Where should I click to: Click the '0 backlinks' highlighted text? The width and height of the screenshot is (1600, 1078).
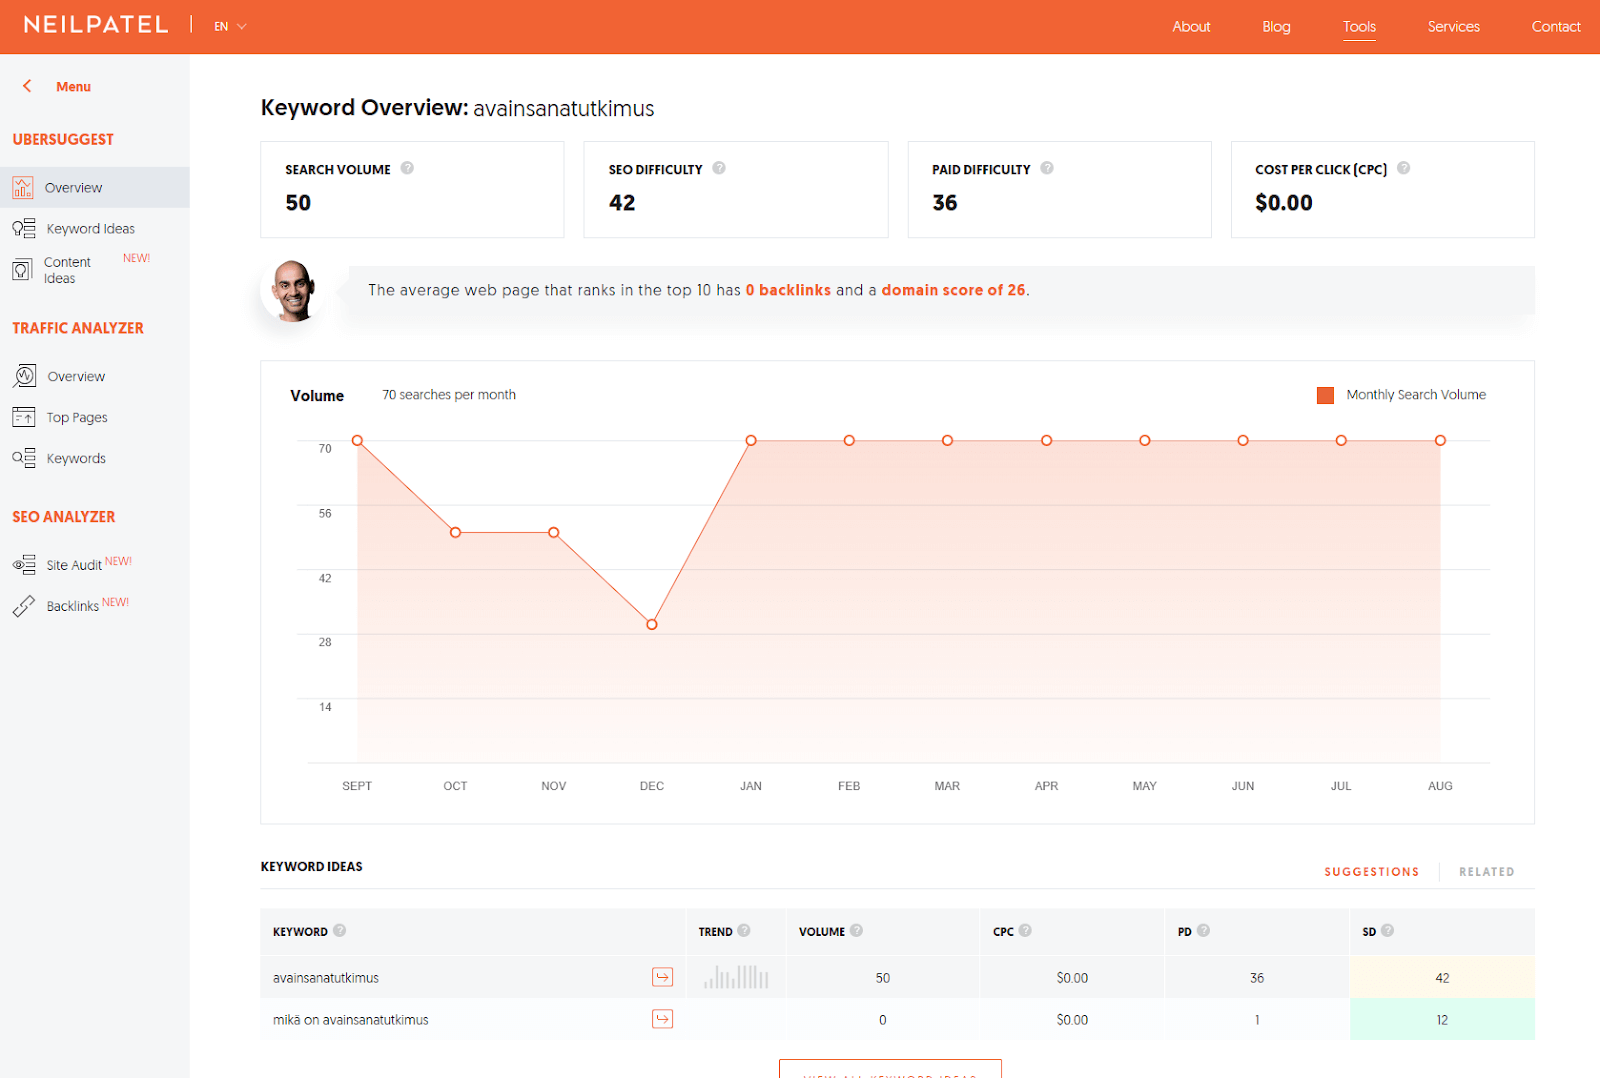(788, 290)
